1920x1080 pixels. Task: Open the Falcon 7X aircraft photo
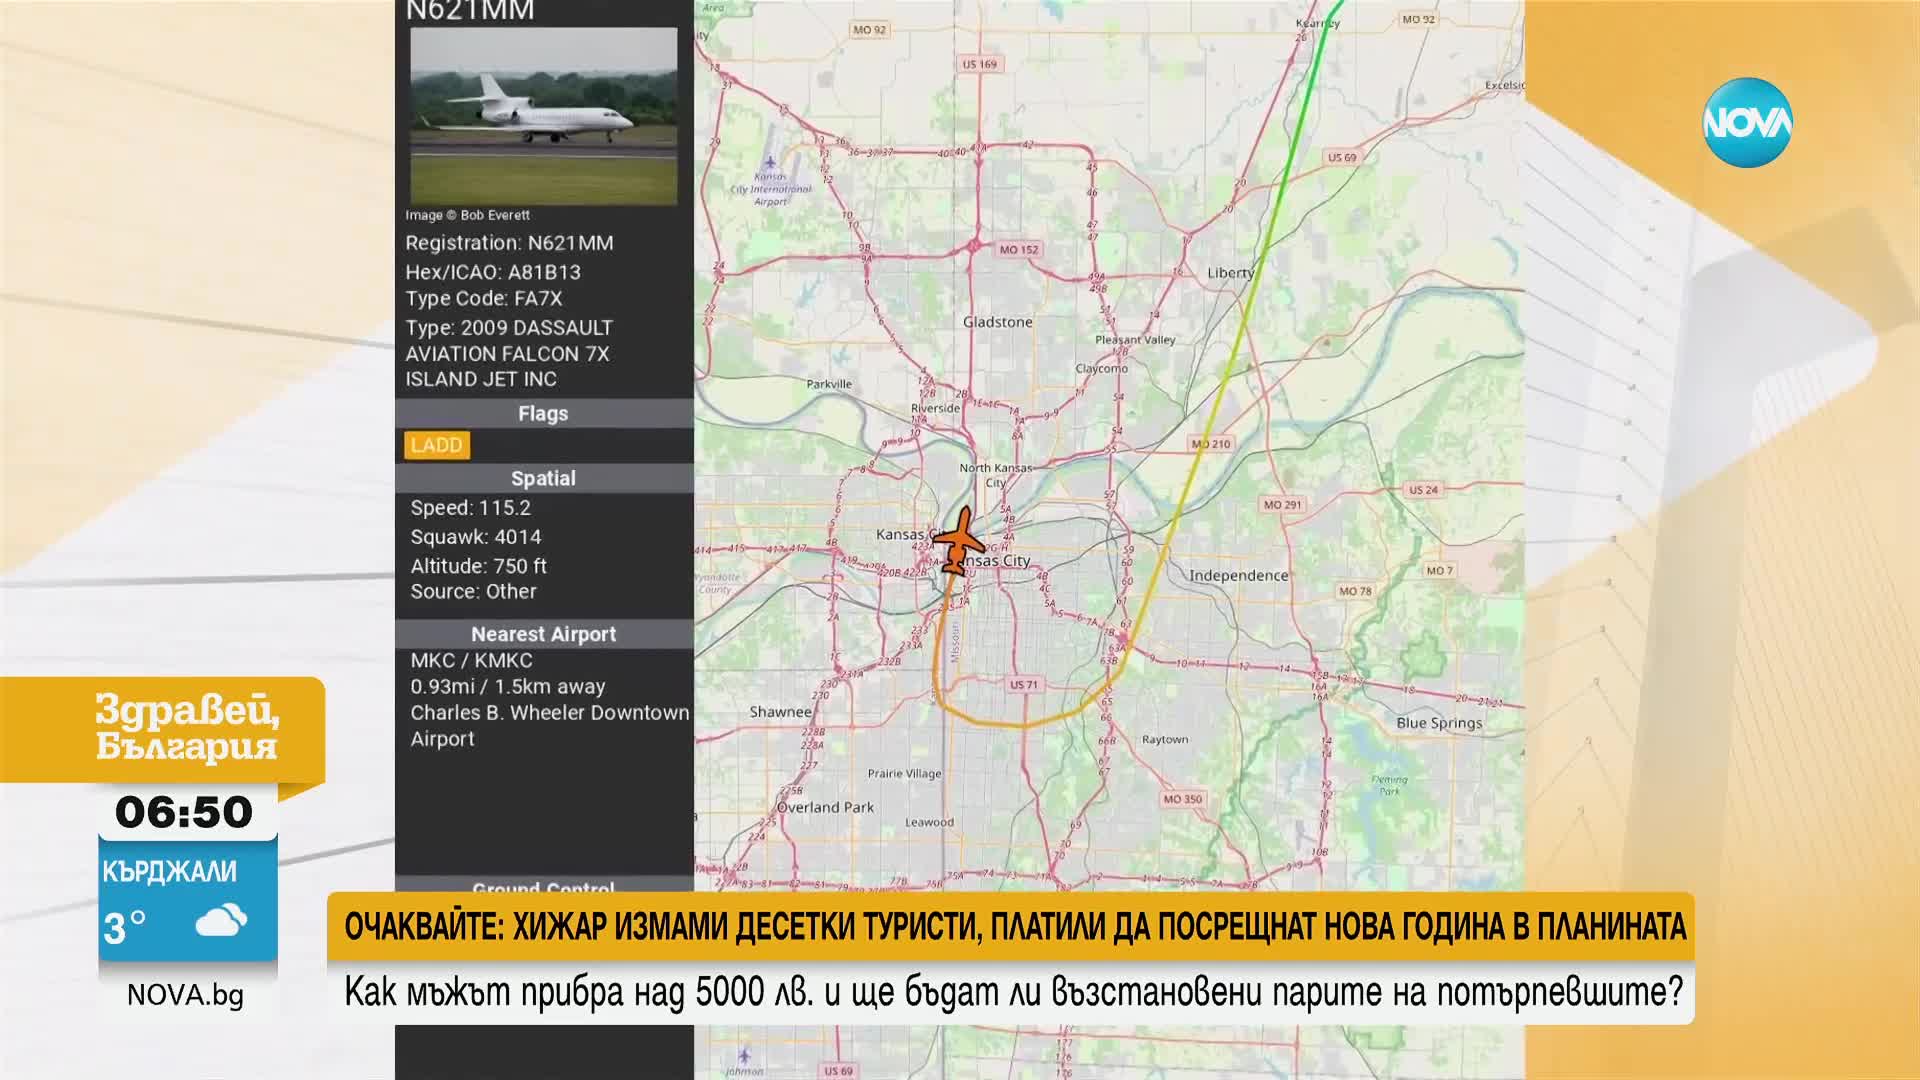coord(543,116)
